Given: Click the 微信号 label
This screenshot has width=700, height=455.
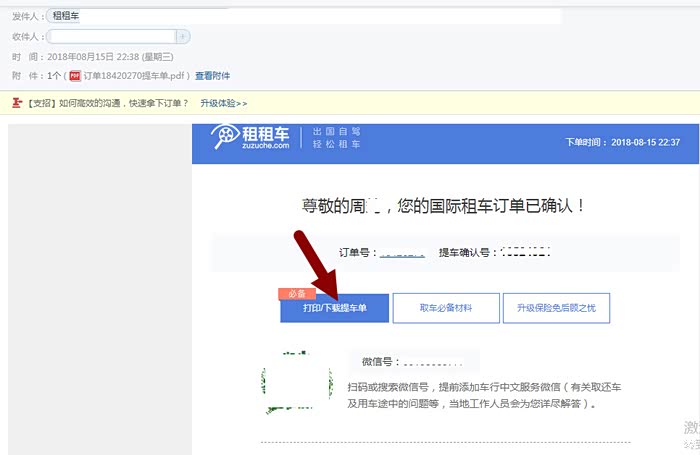Looking at the screenshot, I should coord(380,362).
